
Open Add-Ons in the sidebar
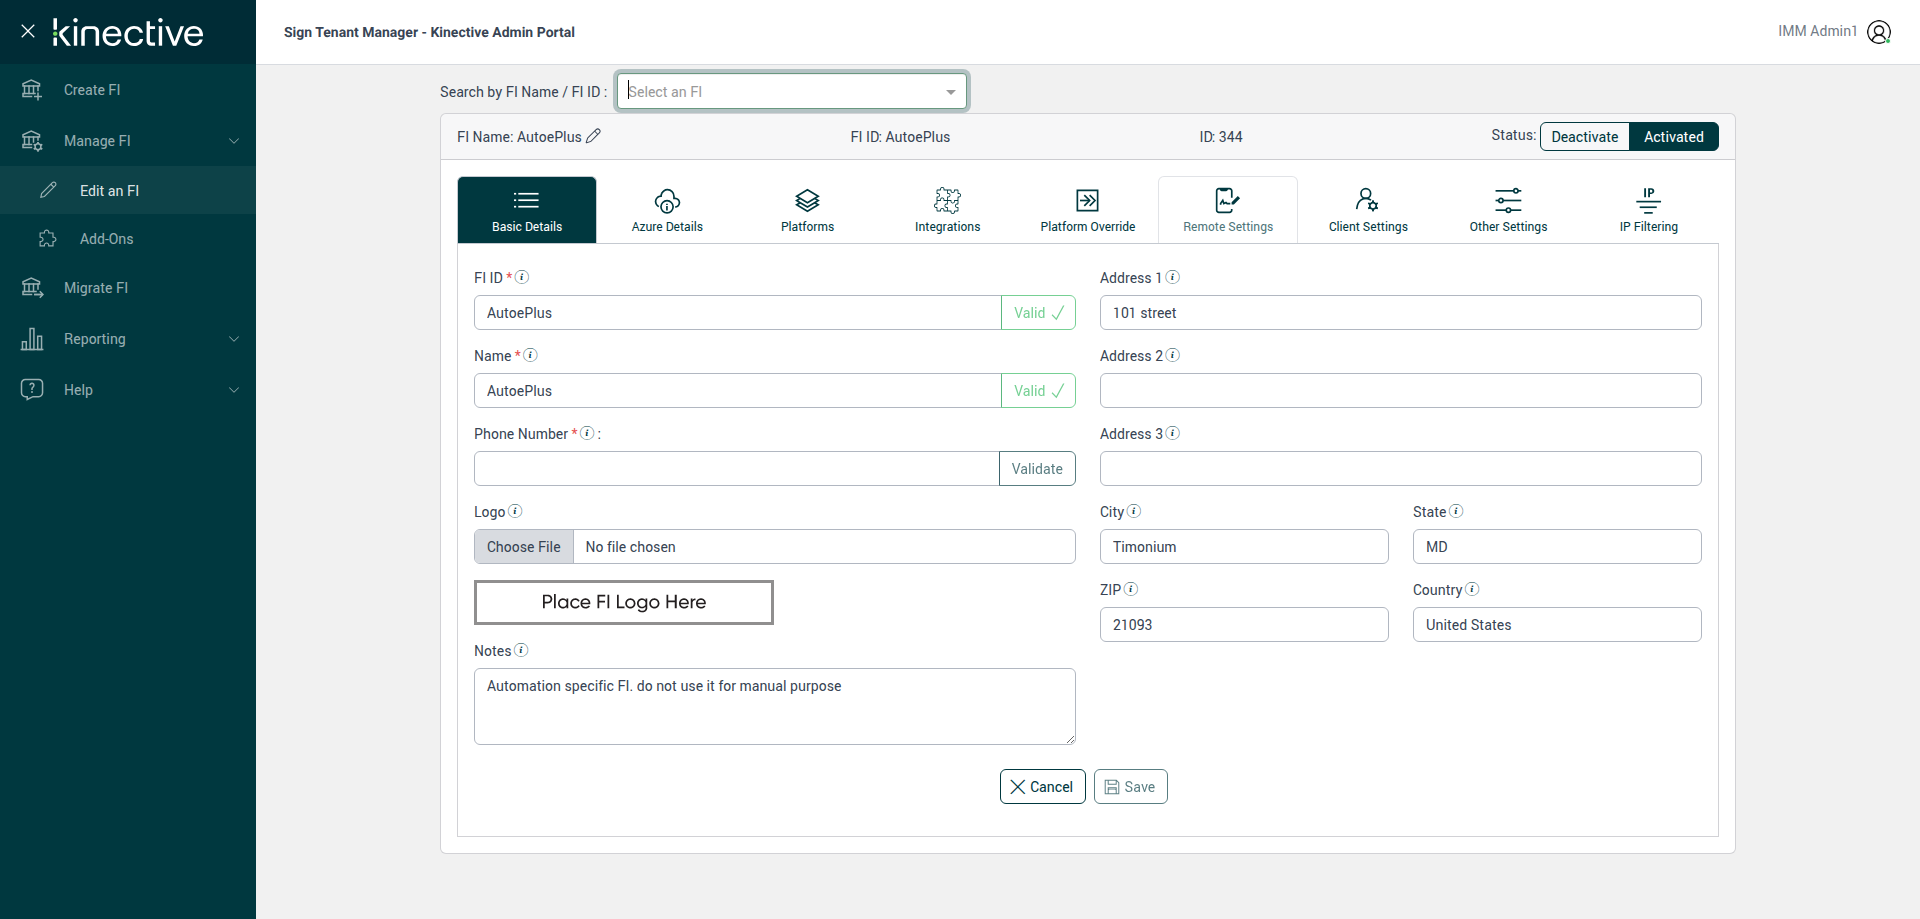[x=128, y=239]
